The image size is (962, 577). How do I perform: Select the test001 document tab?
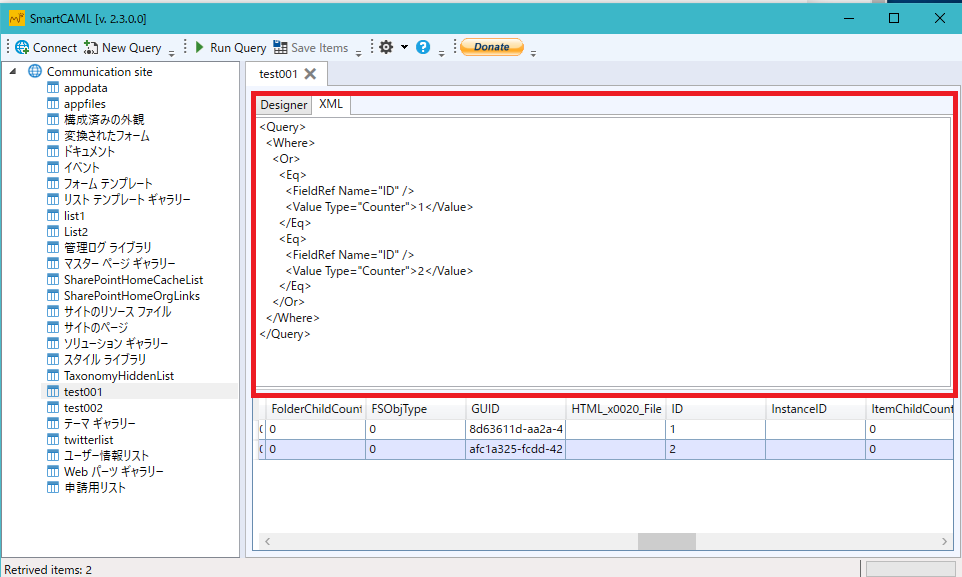pyautogui.click(x=278, y=74)
